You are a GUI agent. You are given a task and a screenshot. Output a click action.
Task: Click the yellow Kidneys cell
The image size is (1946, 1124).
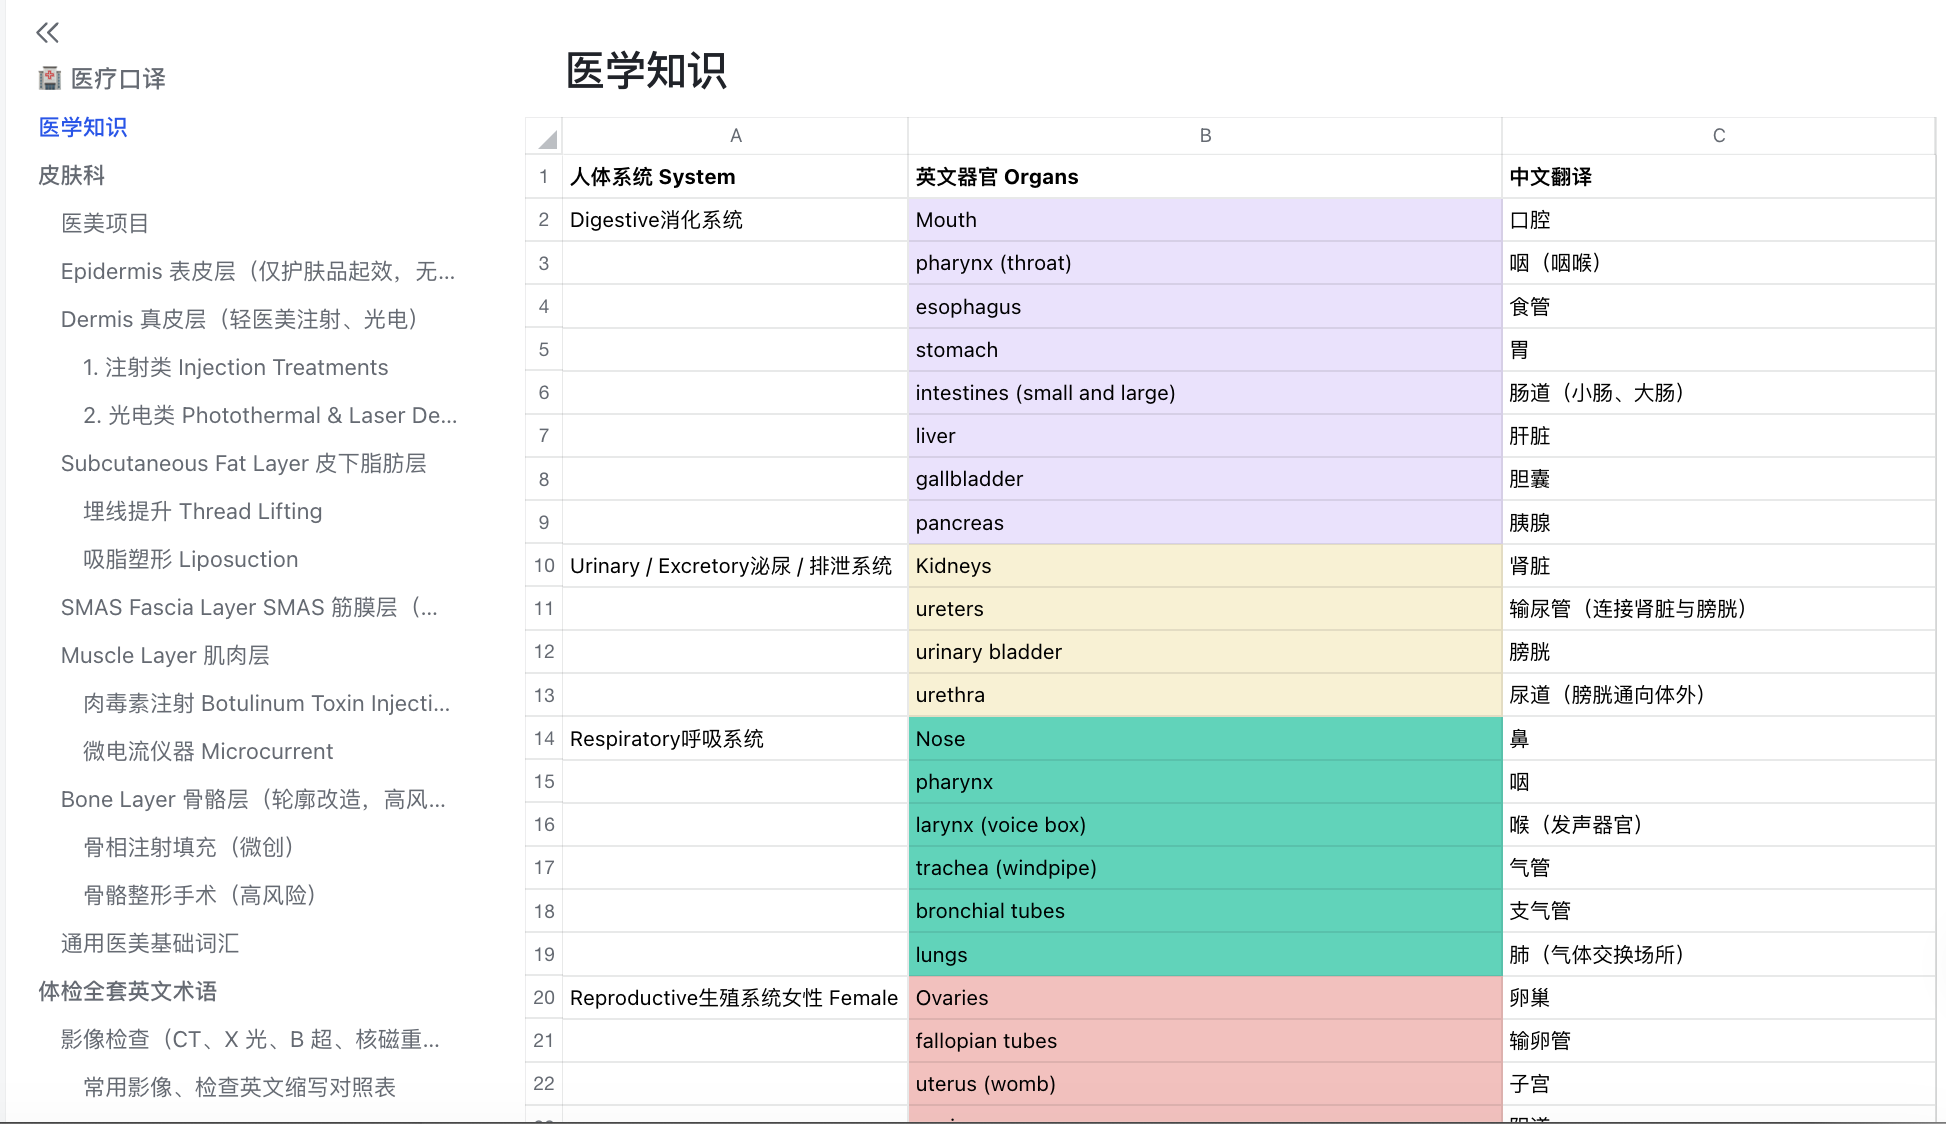pyautogui.click(x=1205, y=566)
